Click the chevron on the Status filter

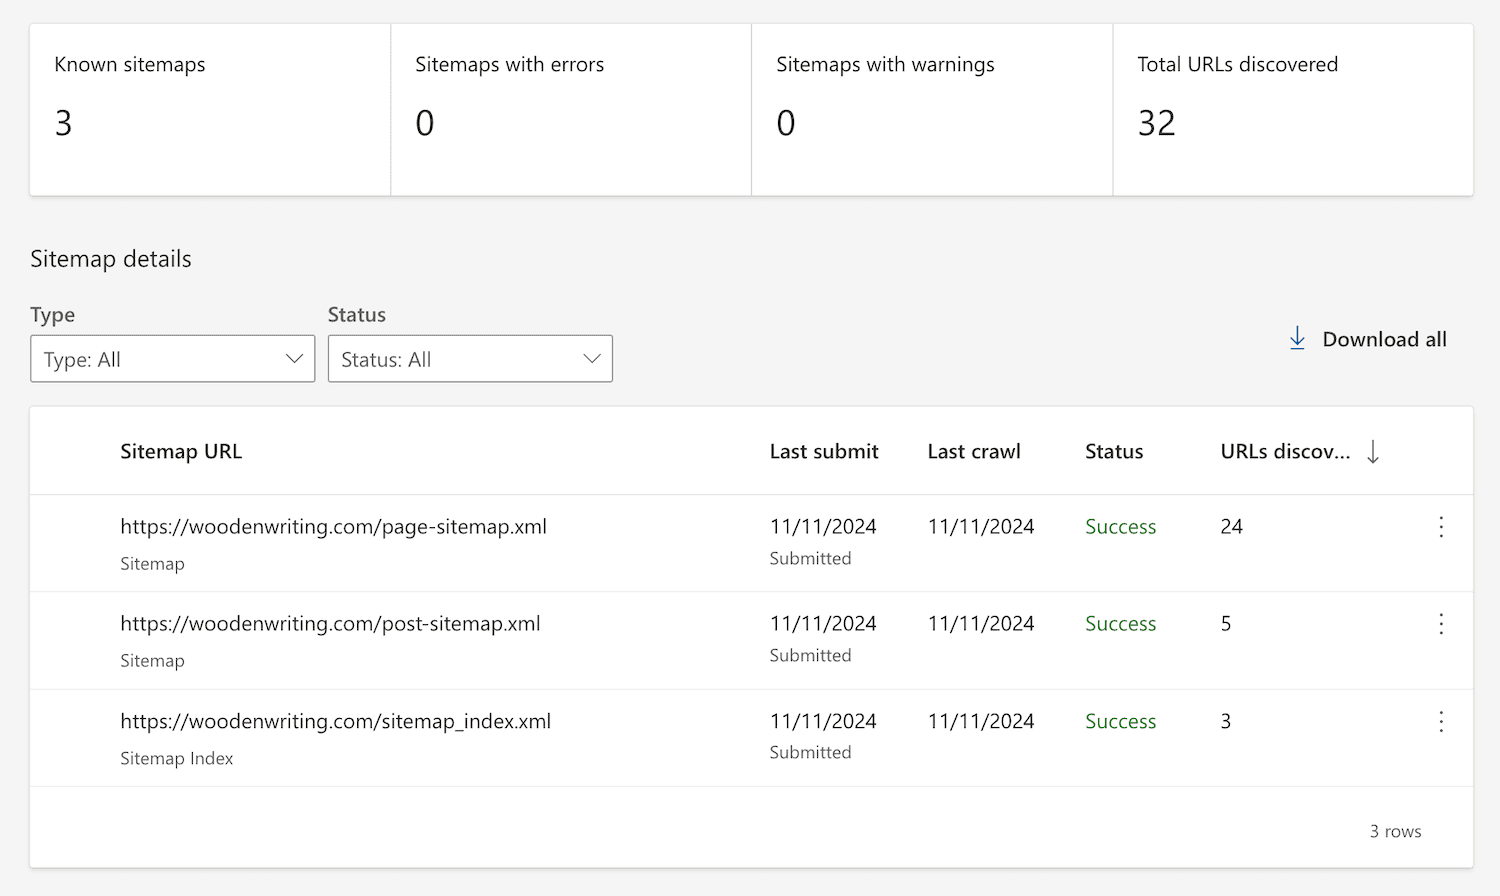(591, 358)
